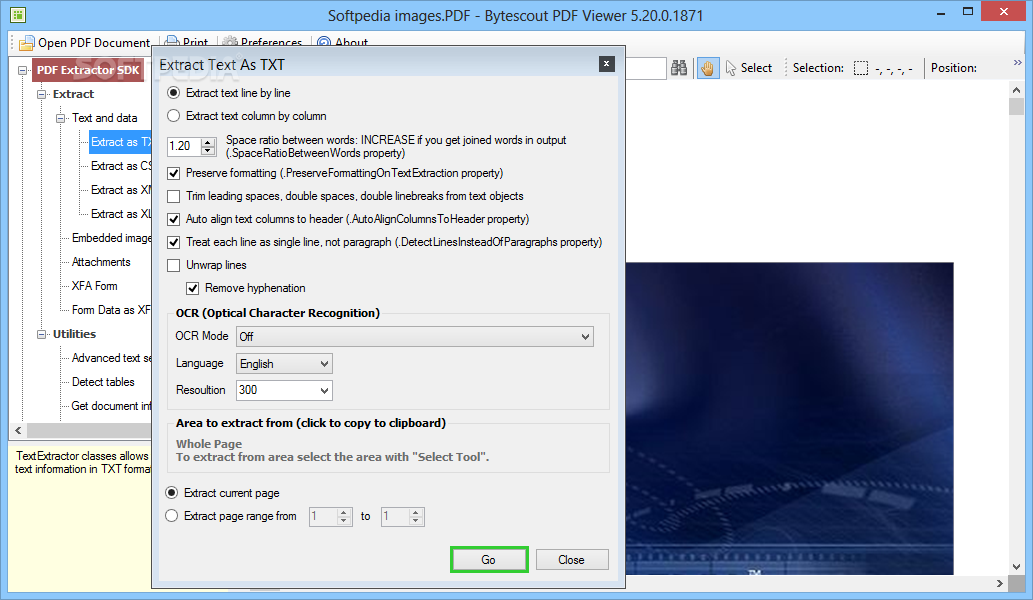This screenshot has width=1033, height=600.
Task: Minimize the PDF Viewer window
Action: 941,12
